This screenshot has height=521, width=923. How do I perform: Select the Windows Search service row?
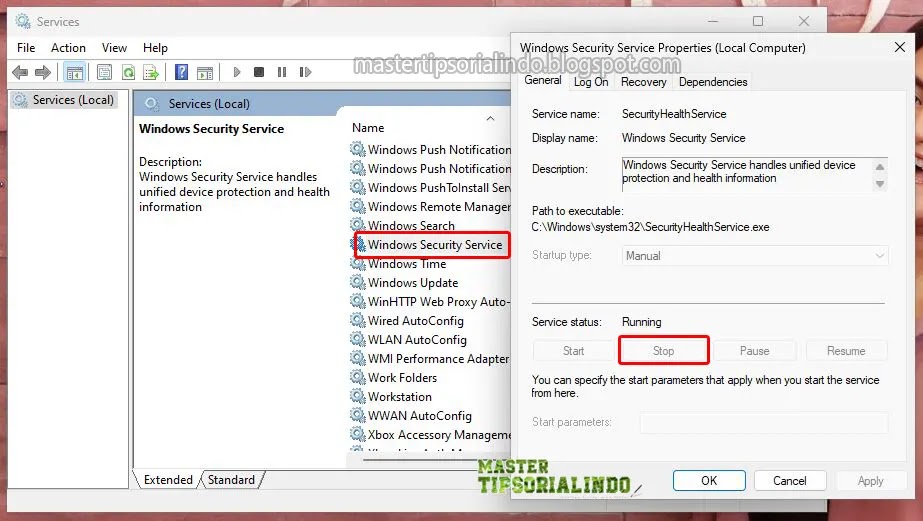point(431,225)
